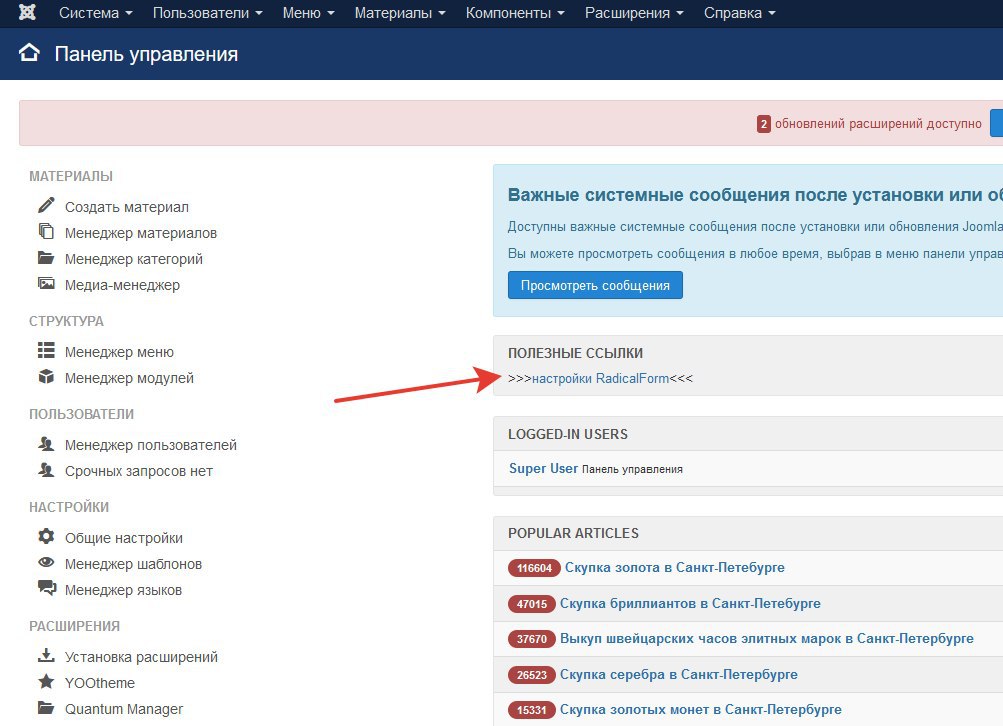Open article Скупка бриллиантов в Санкт-Петебурге
The image size is (1003, 726).
tap(690, 603)
